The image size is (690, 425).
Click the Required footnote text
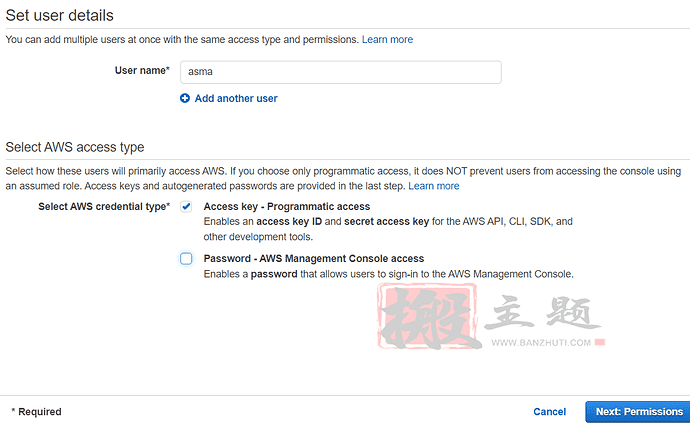tap(37, 412)
